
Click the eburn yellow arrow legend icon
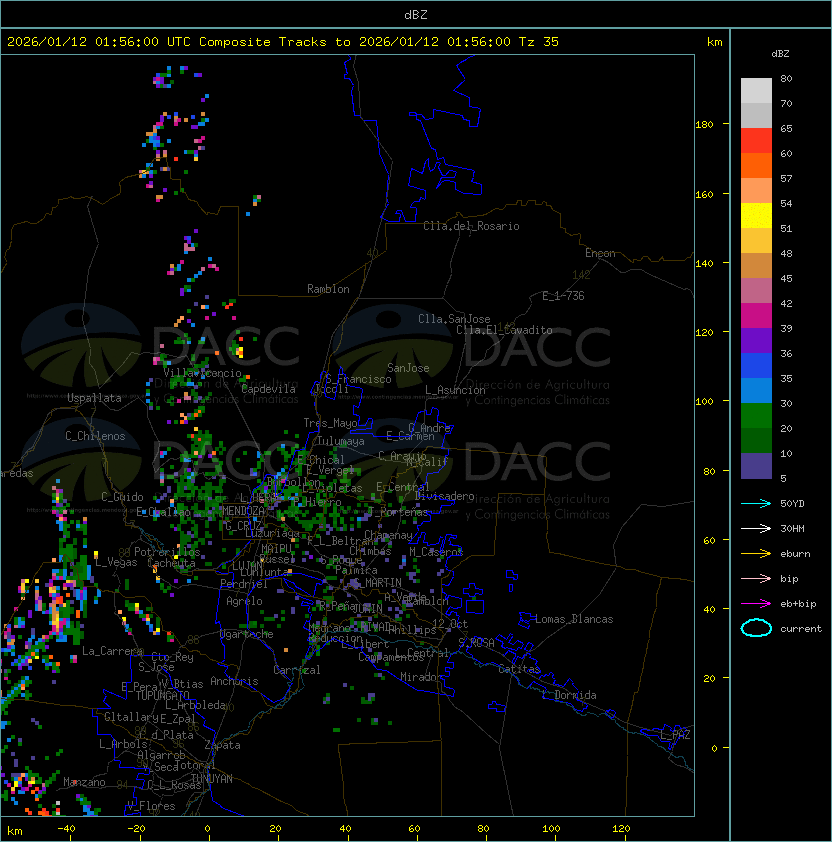point(756,554)
